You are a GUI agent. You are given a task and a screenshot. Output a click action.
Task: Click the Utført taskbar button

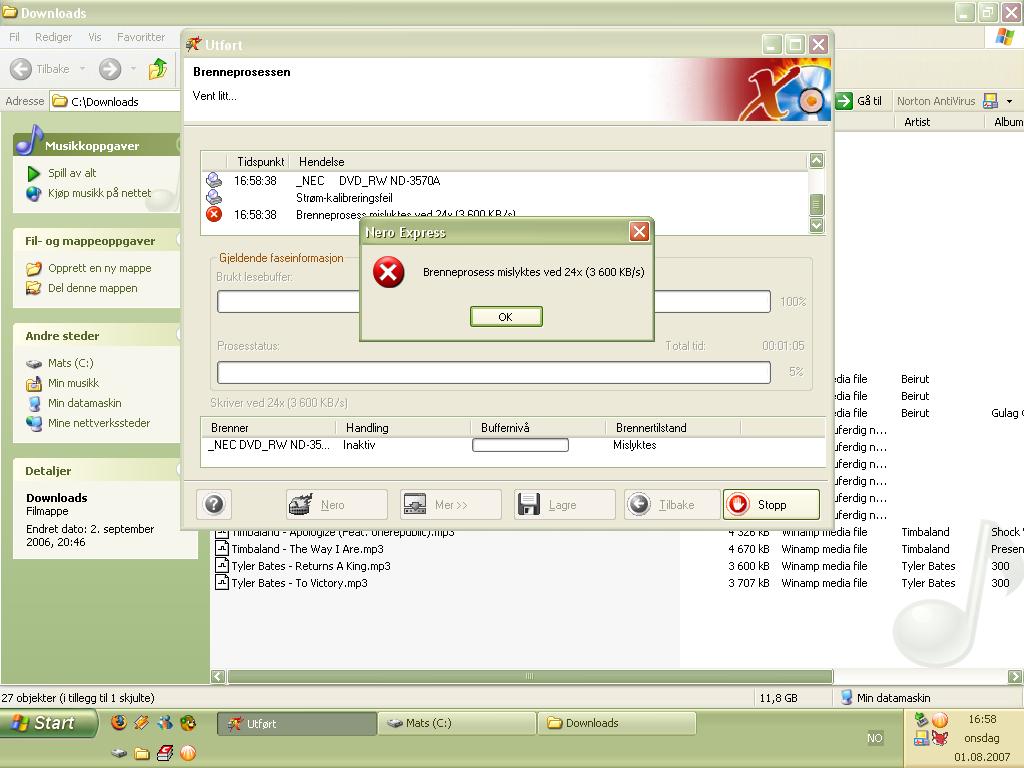tap(296, 724)
